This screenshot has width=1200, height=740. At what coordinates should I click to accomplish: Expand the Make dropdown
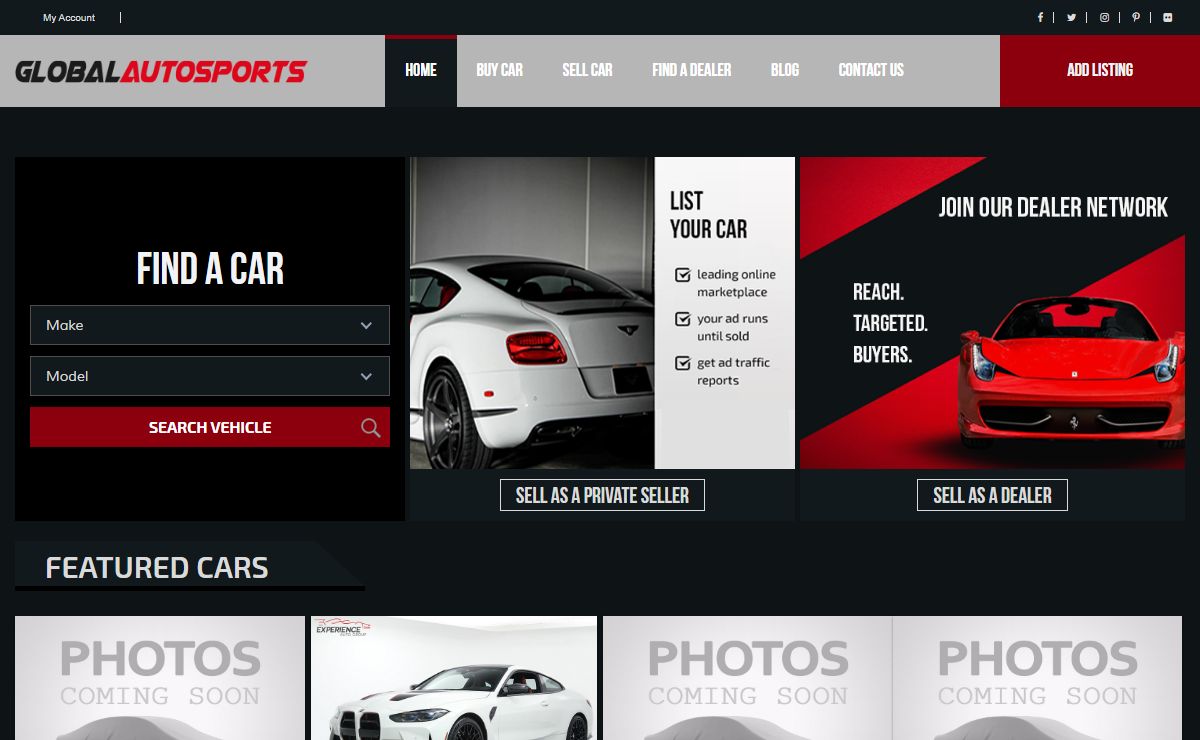(210, 325)
